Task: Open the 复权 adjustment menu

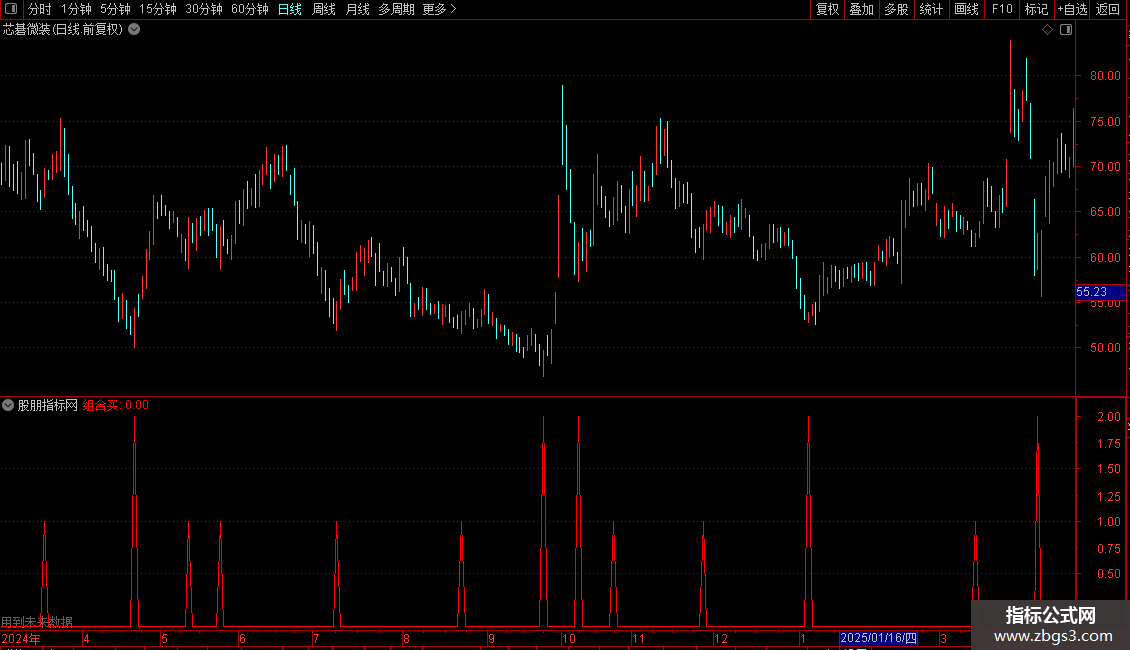Action: pos(827,9)
